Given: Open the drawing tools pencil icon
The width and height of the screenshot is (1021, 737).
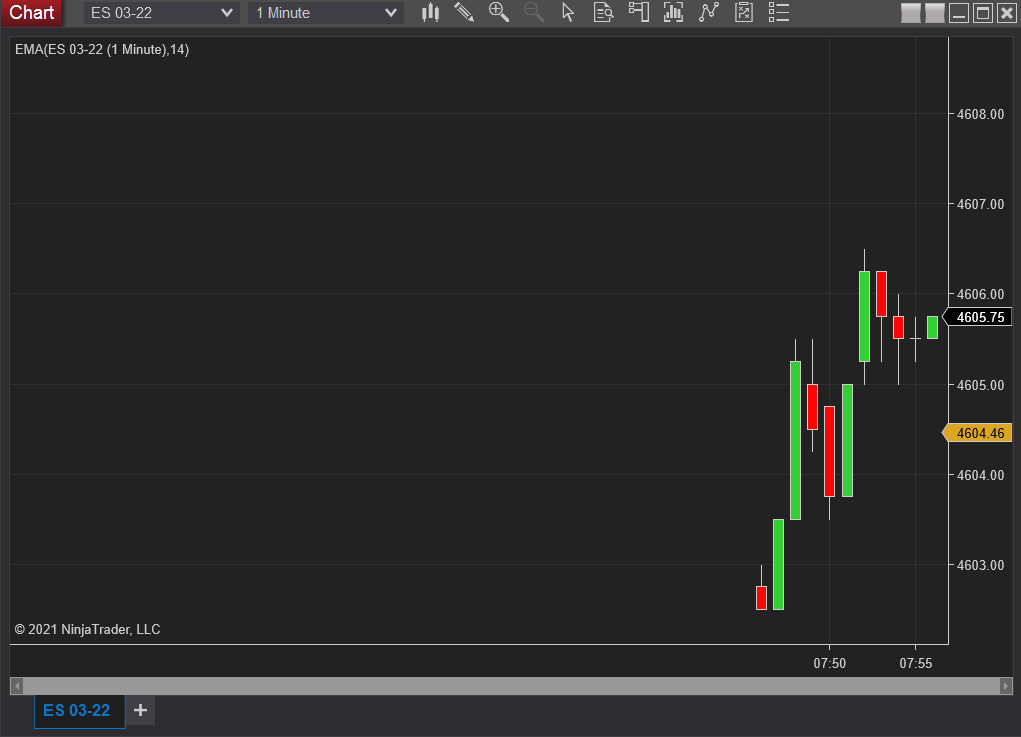Looking at the screenshot, I should click(464, 12).
